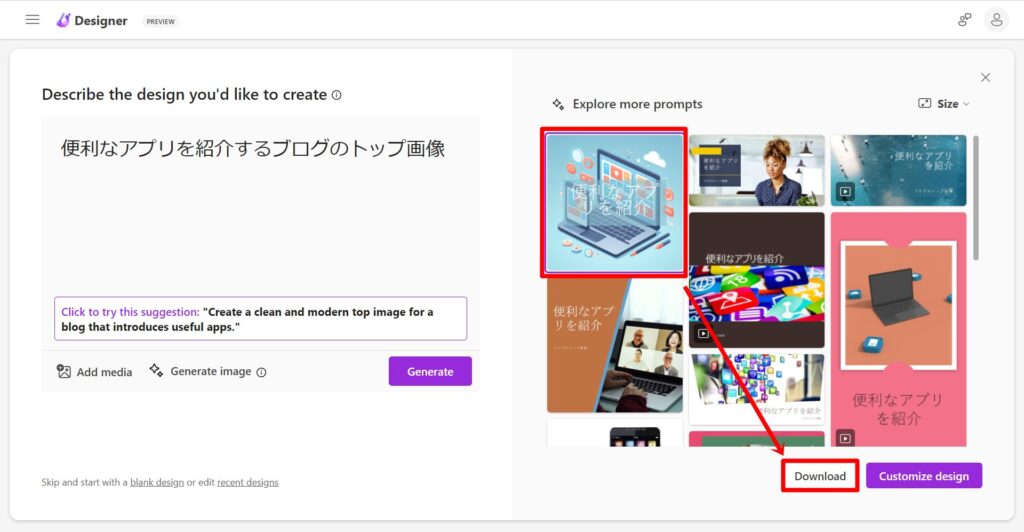Click video badge on the pink laptop thumbnail

(x=845, y=438)
